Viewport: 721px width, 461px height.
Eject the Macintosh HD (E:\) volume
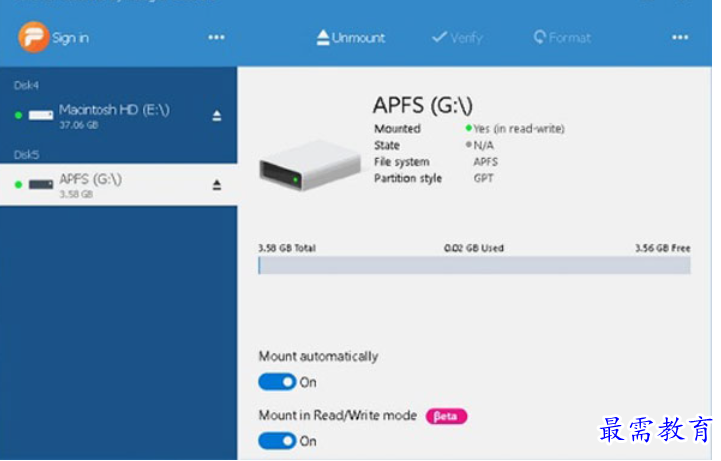coord(217,116)
